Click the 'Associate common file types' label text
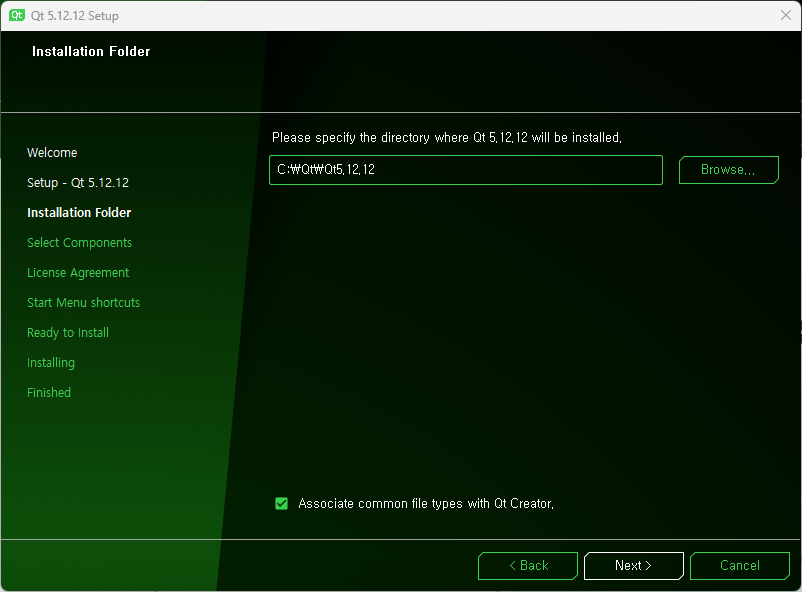The height and width of the screenshot is (592, 802). 426,503
